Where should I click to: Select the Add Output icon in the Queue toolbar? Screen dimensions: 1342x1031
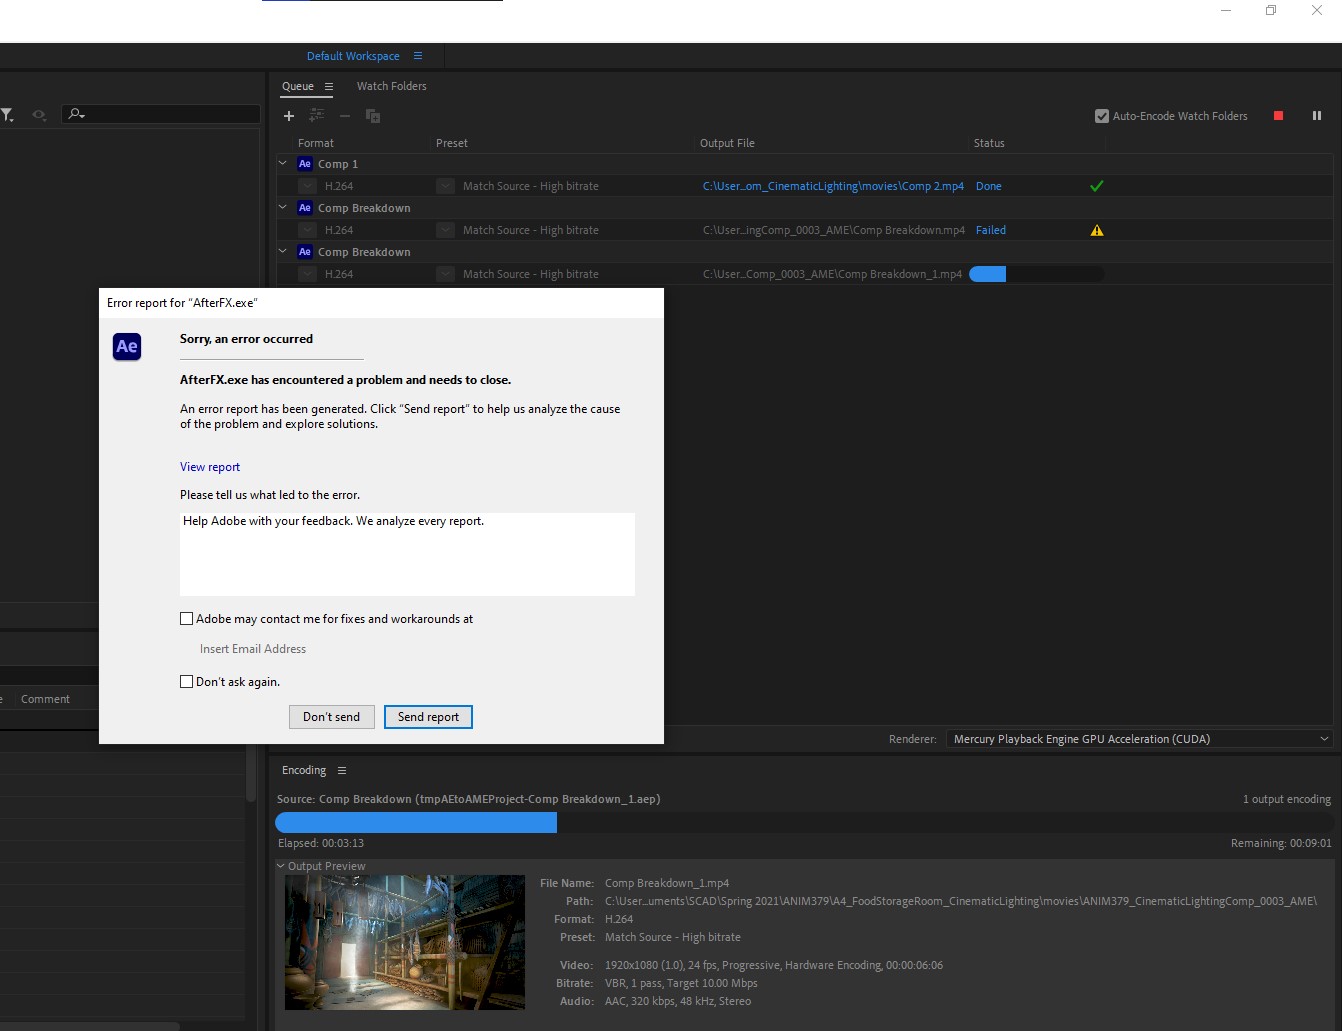point(317,116)
